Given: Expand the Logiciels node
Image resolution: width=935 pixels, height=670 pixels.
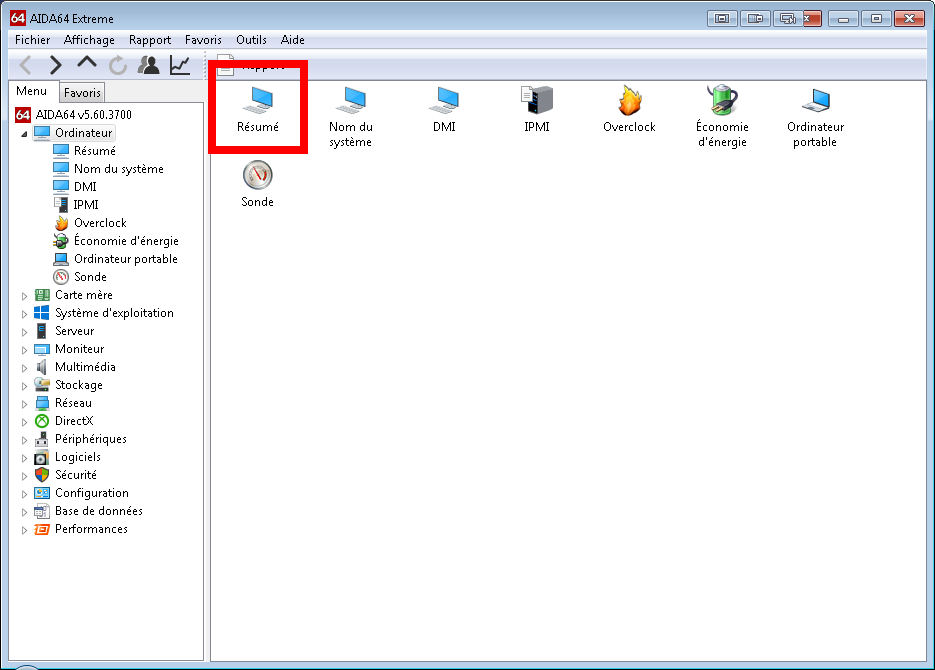Looking at the screenshot, I should [x=24, y=458].
